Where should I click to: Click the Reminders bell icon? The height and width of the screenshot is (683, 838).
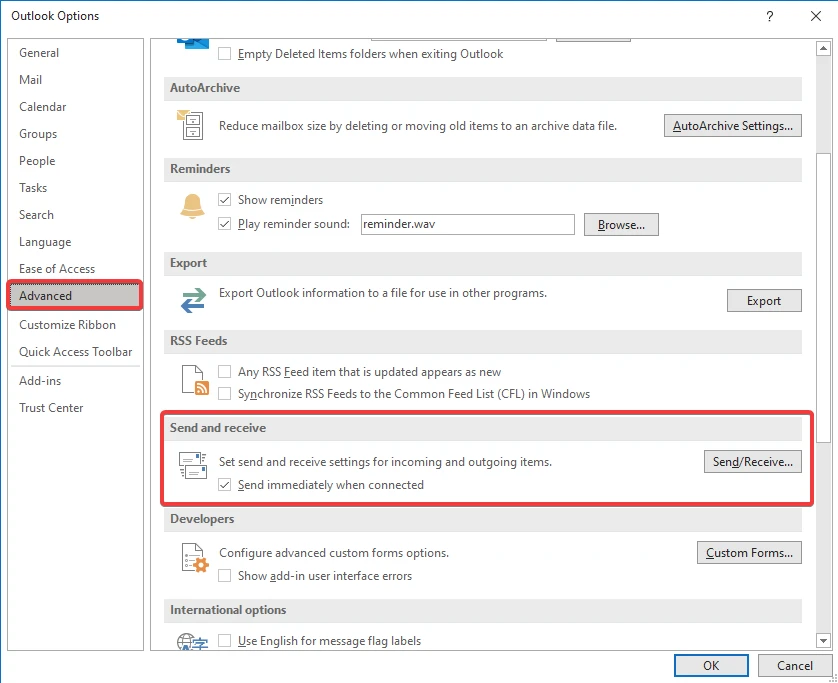click(x=192, y=206)
